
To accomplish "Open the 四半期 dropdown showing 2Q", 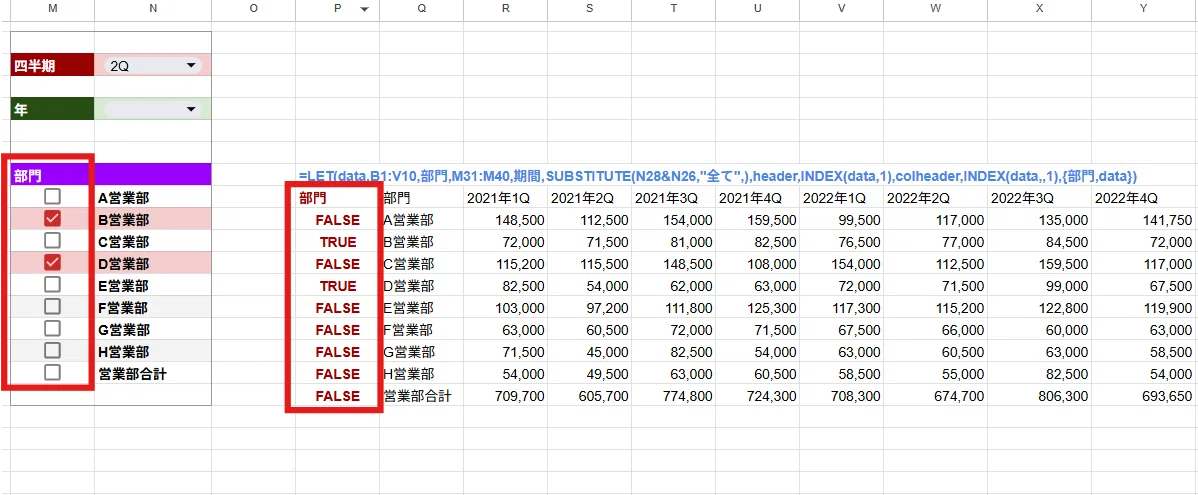I will coord(153,66).
